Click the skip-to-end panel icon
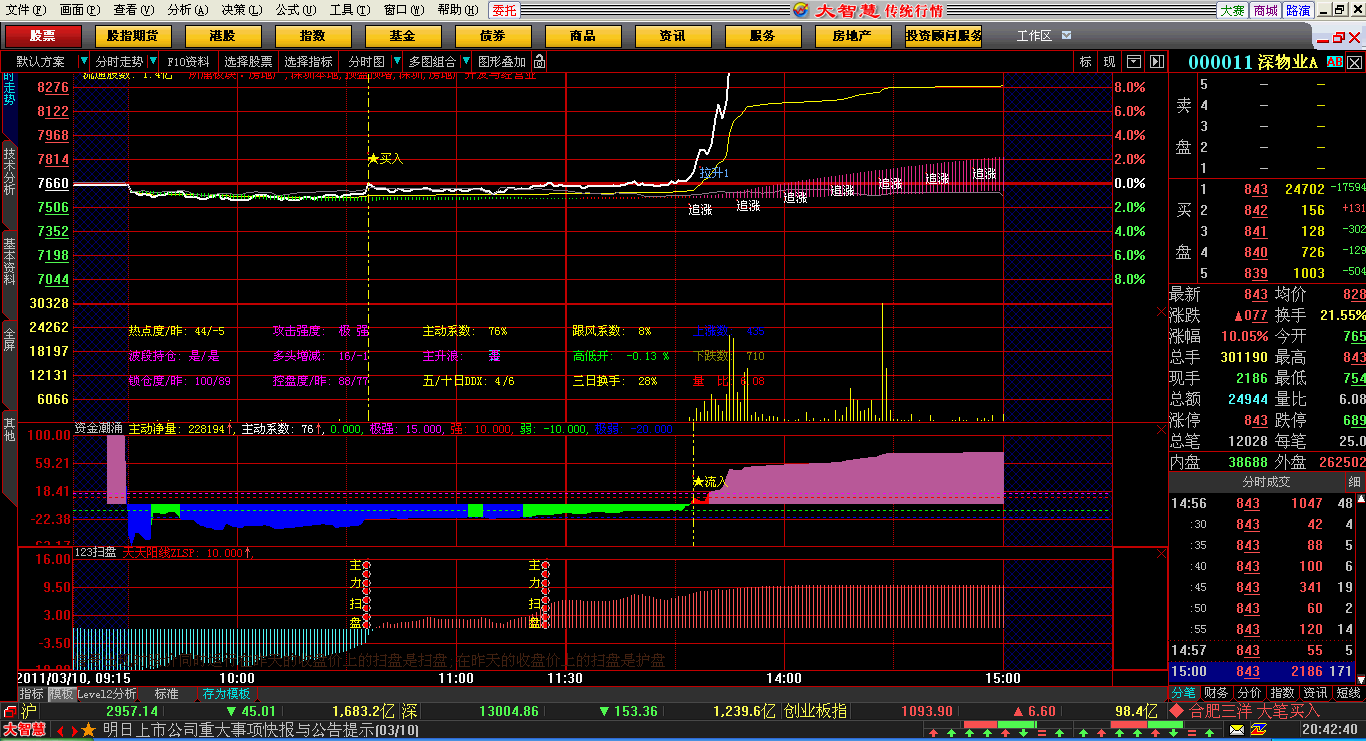 1156,62
